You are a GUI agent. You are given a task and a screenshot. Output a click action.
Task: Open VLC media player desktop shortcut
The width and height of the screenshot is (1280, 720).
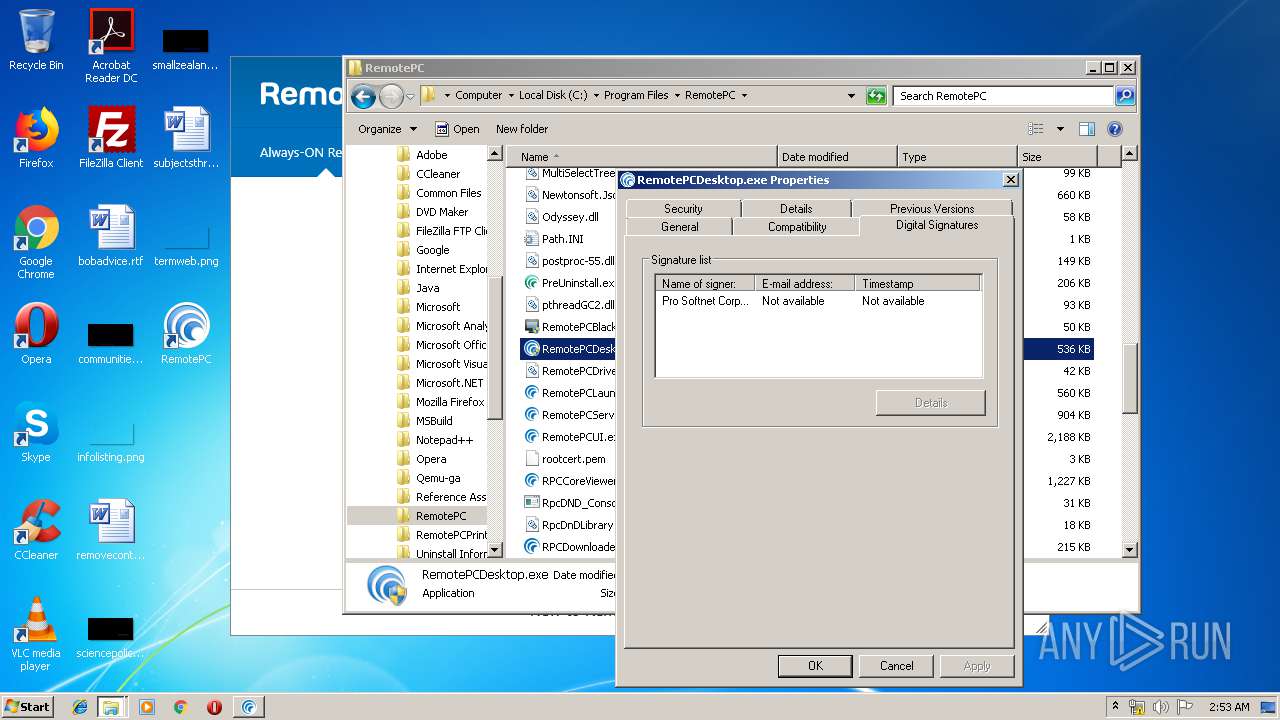point(36,634)
